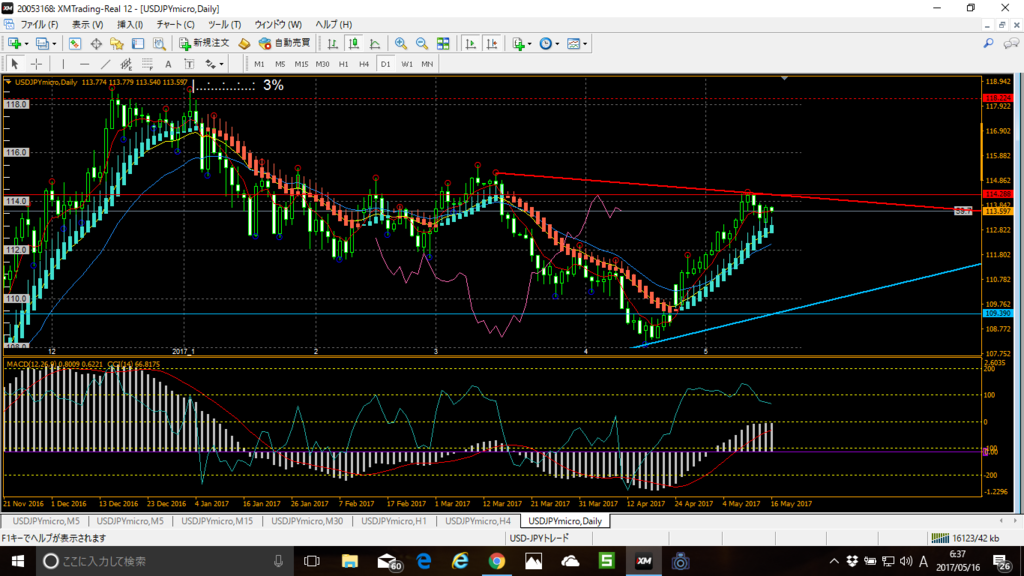Open the 表示 (V) menu

(x=88, y=25)
